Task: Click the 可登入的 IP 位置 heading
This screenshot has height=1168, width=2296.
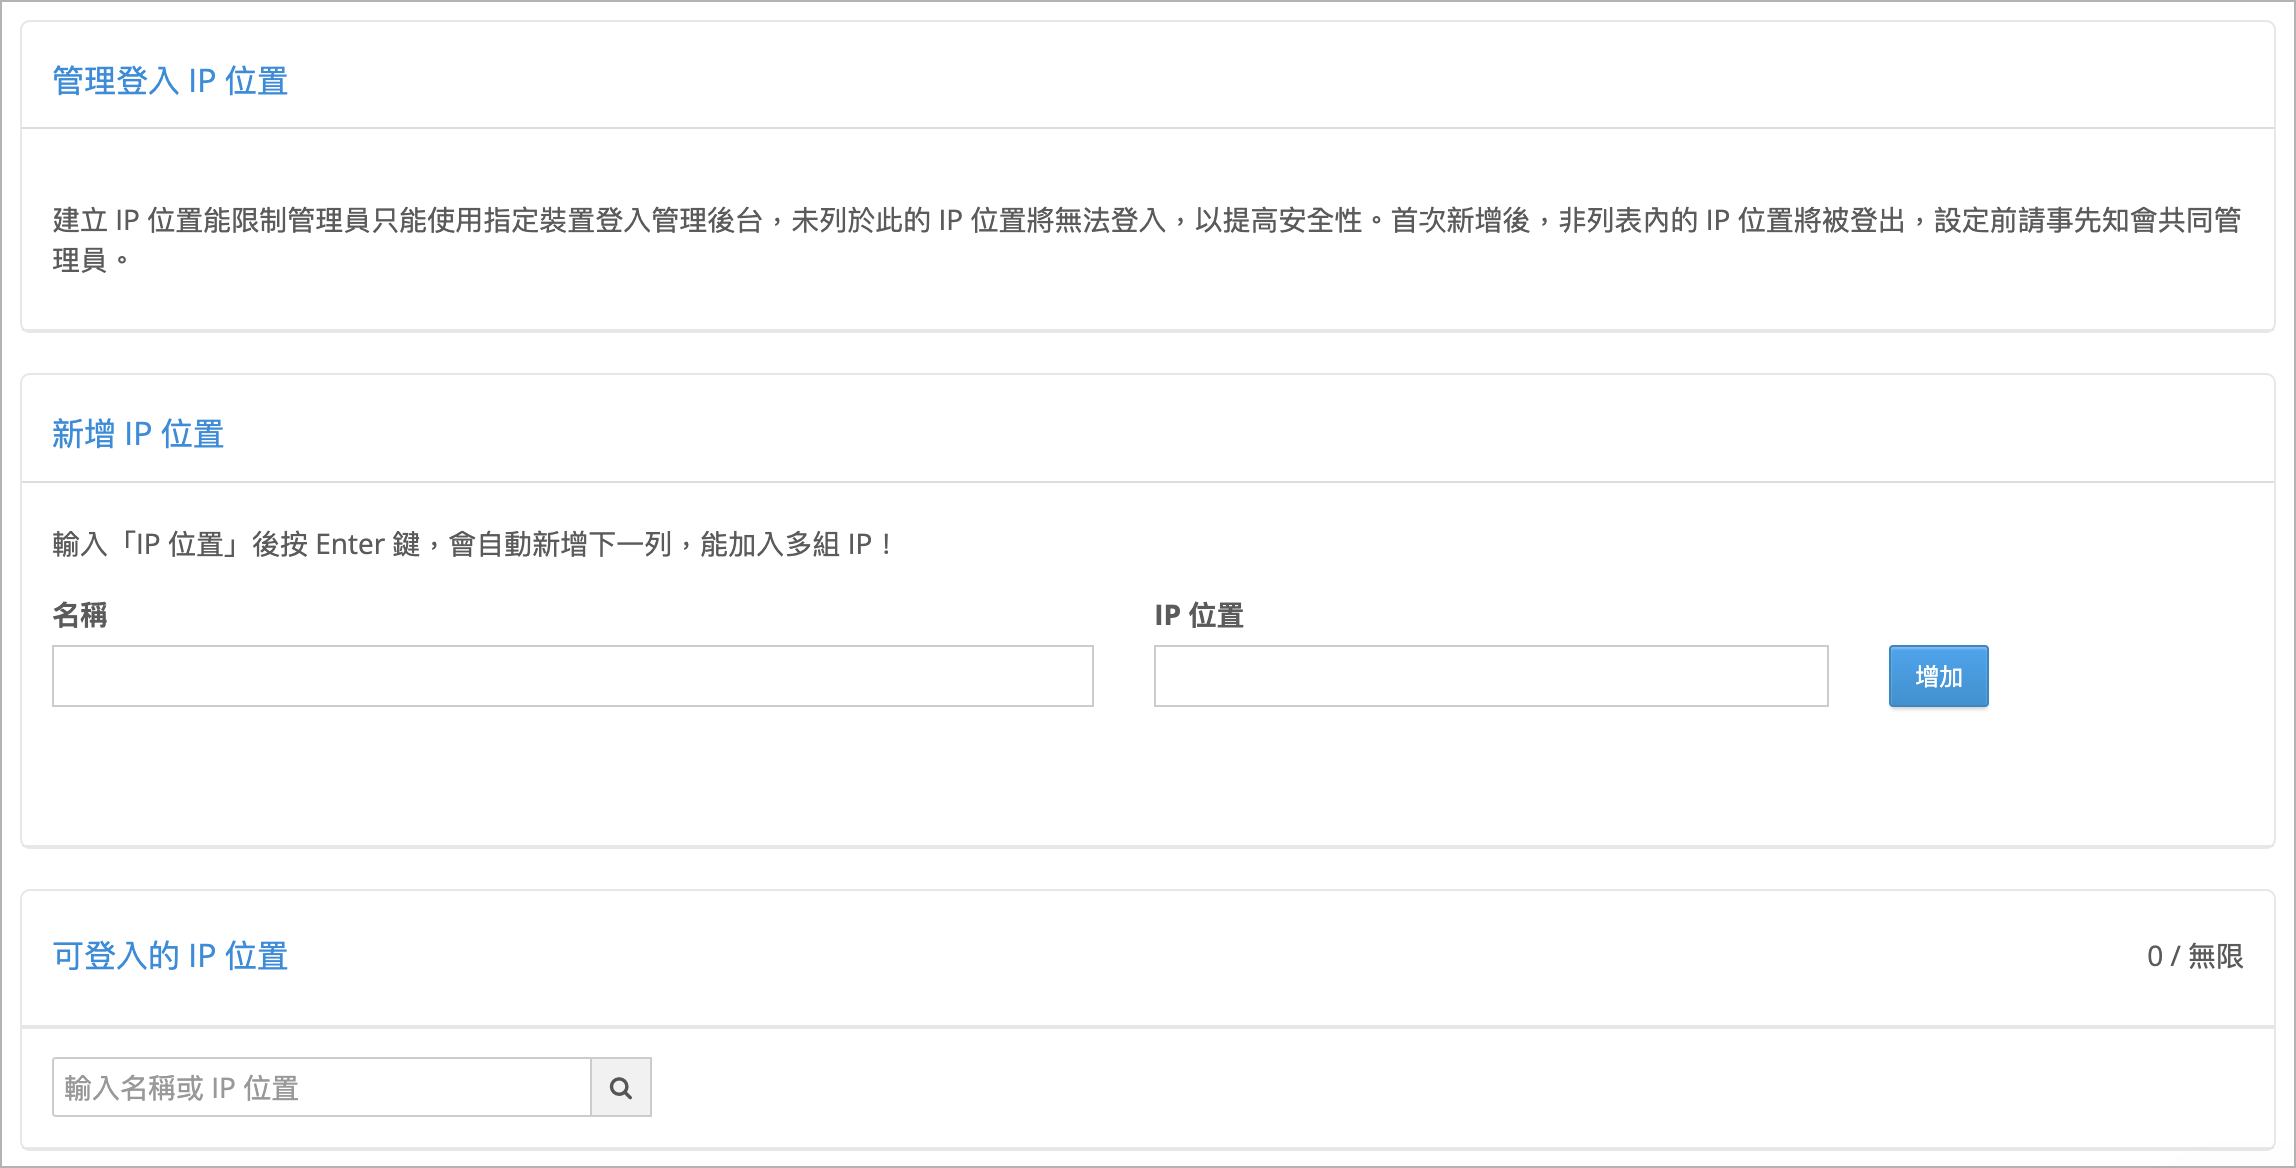Action: (170, 956)
